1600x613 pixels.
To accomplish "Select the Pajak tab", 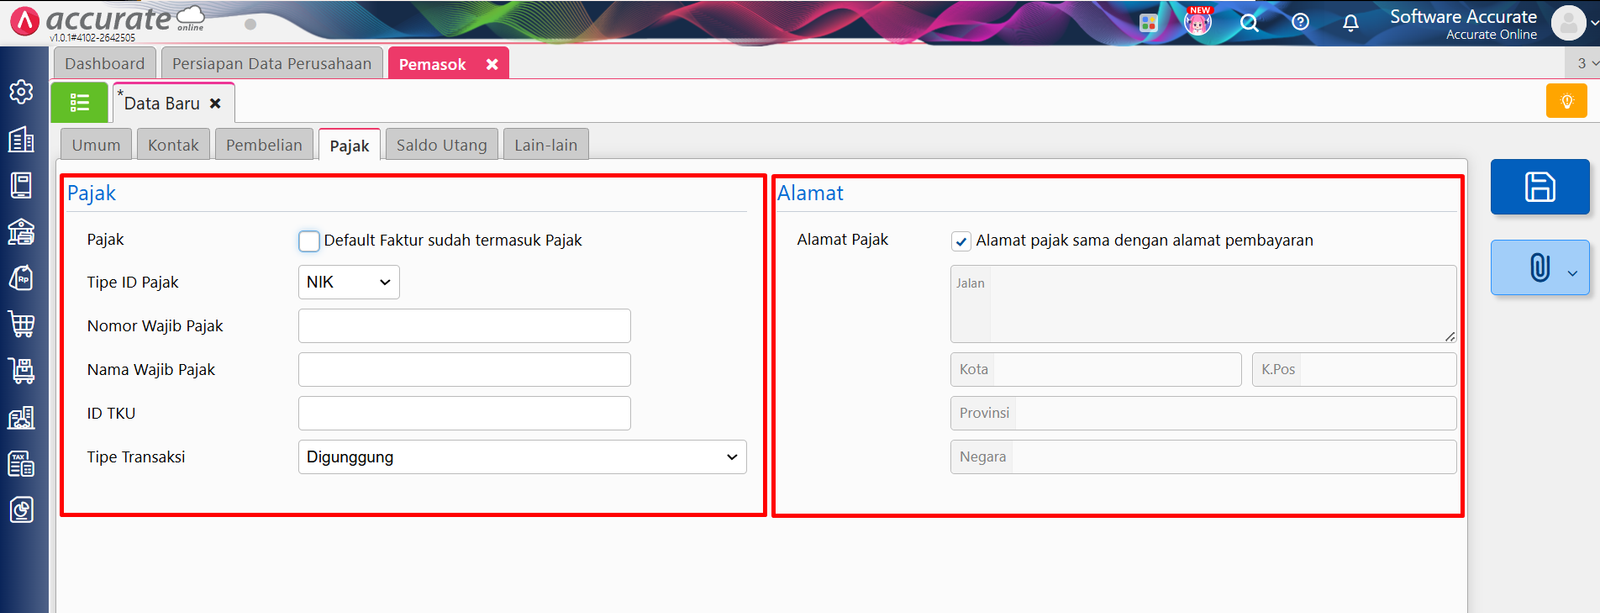I will [350, 145].
